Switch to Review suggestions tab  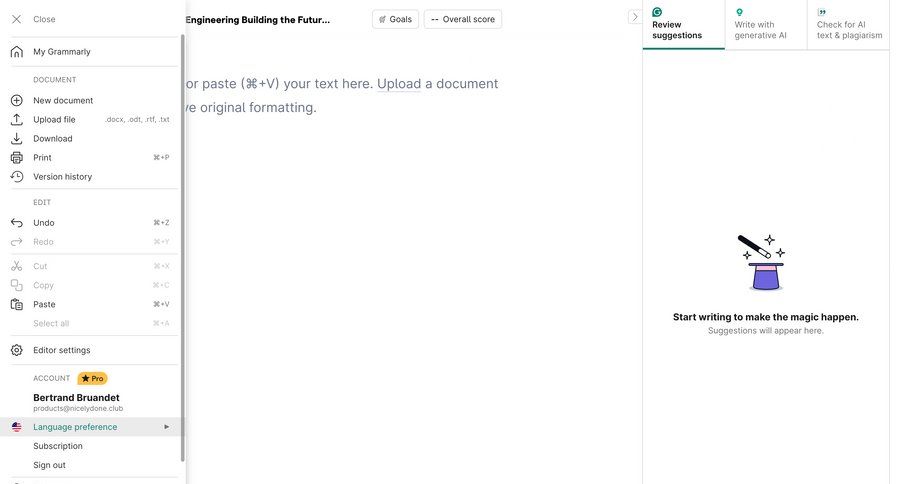[x=684, y=25]
